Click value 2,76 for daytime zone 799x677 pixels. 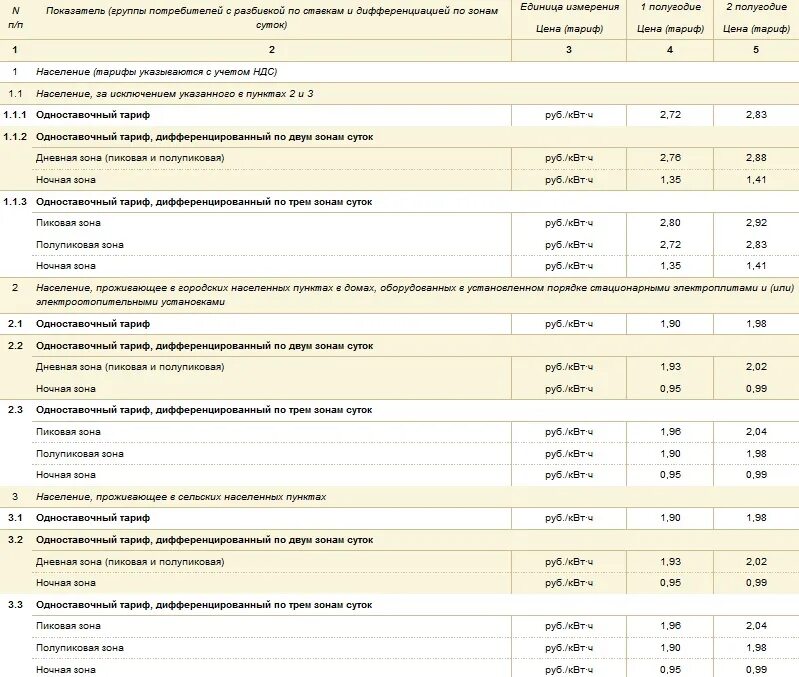click(670, 158)
